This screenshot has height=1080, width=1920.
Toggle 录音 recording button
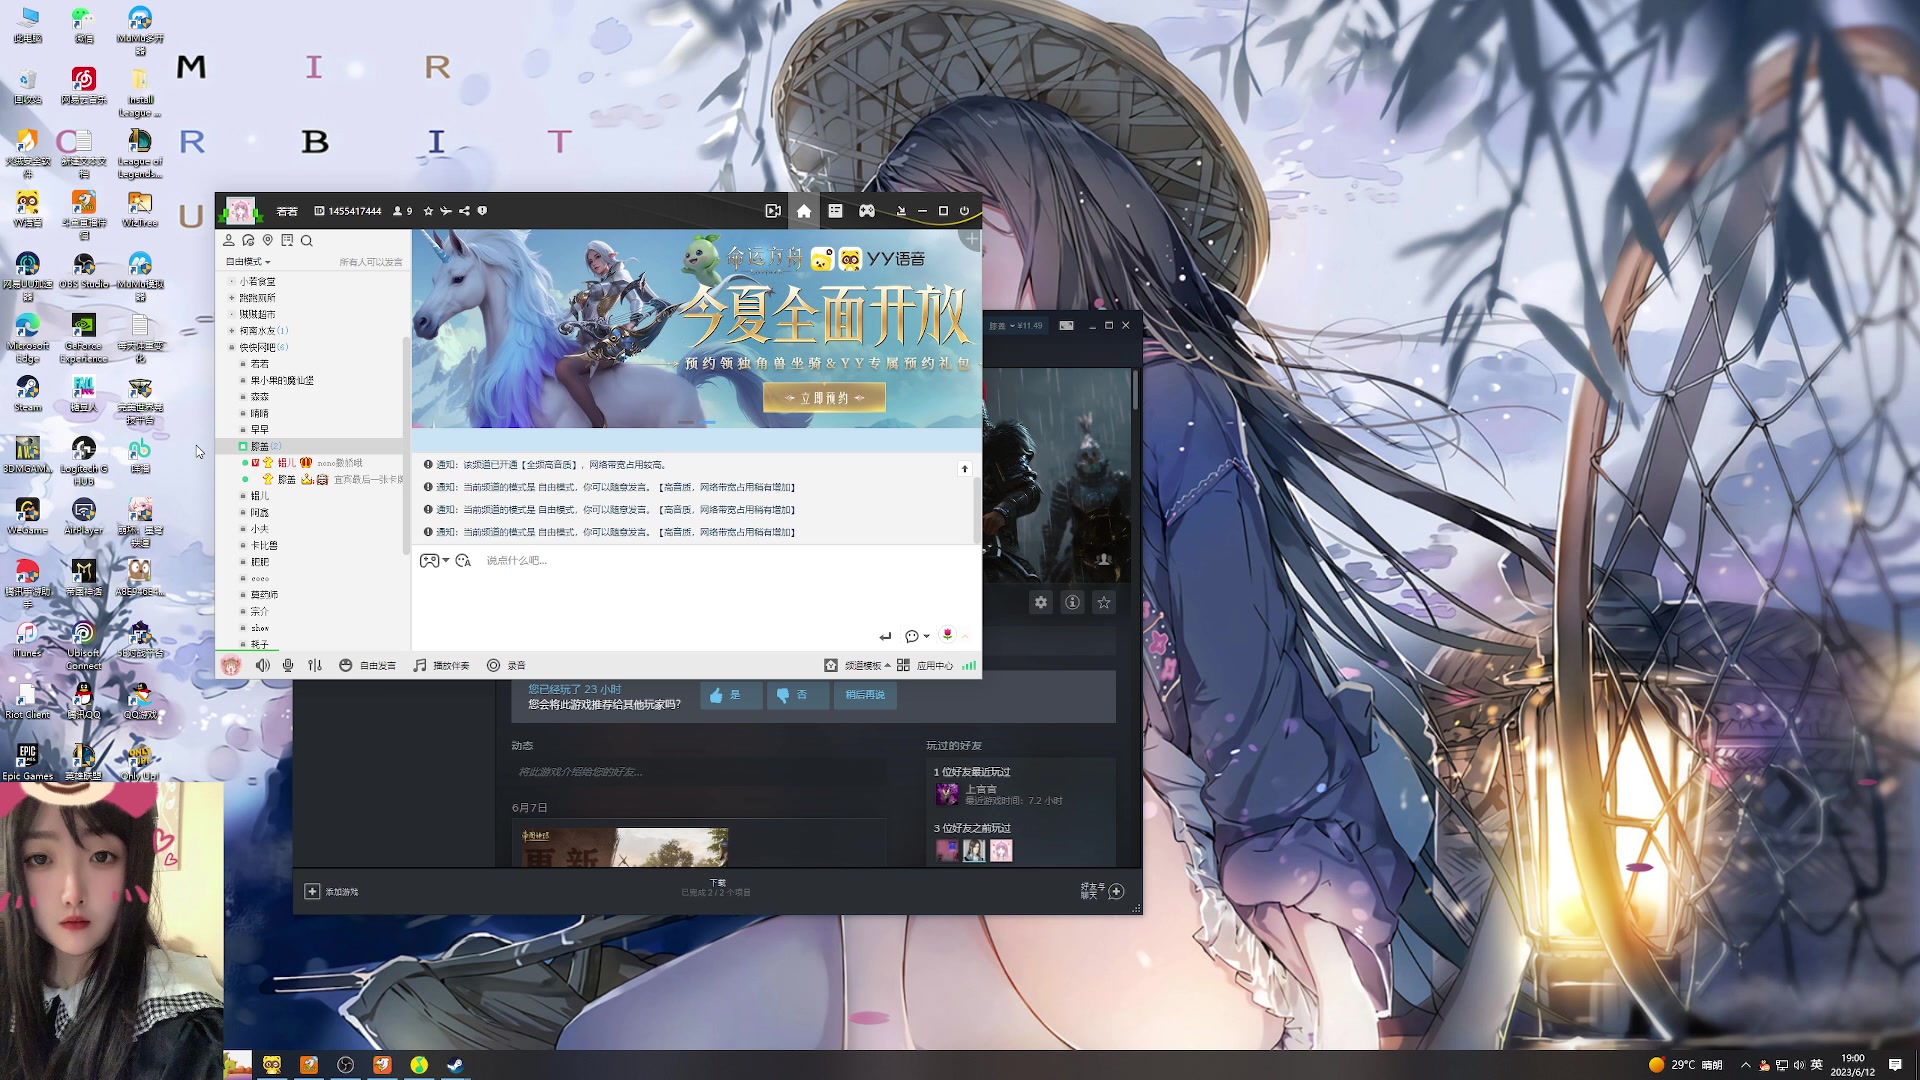pyautogui.click(x=506, y=665)
